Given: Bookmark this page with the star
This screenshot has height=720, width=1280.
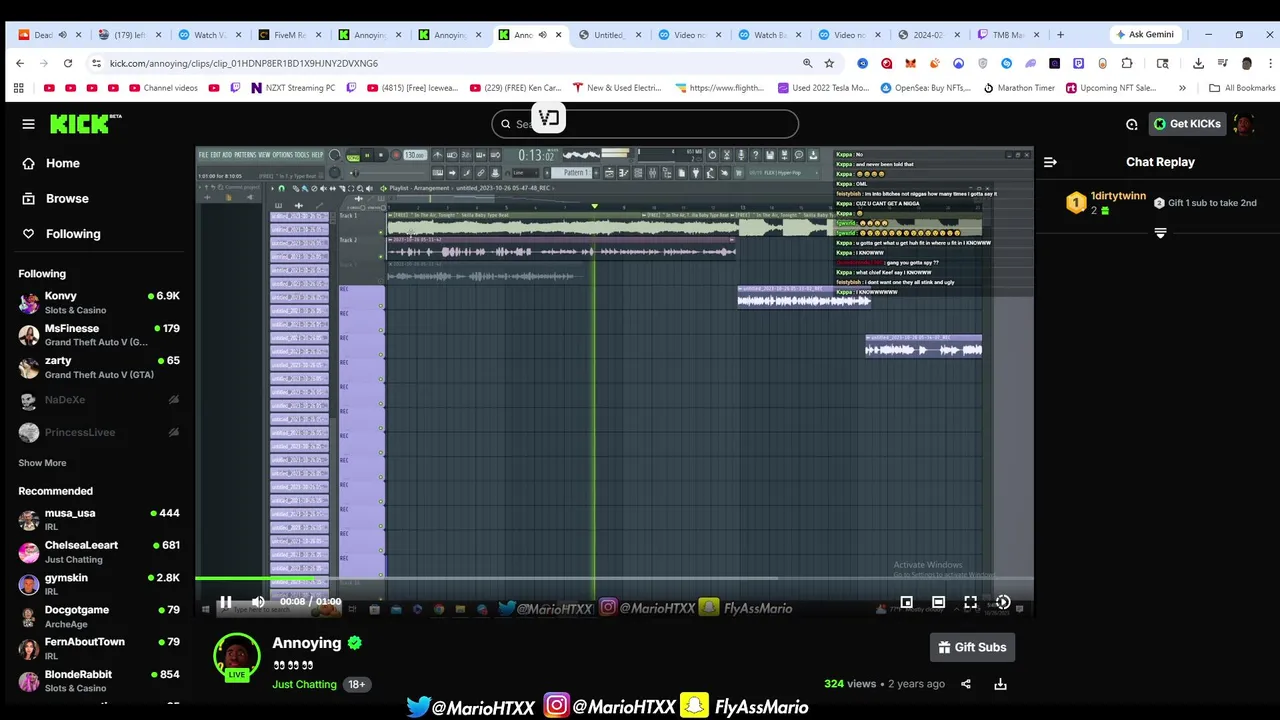Looking at the screenshot, I should [829, 63].
